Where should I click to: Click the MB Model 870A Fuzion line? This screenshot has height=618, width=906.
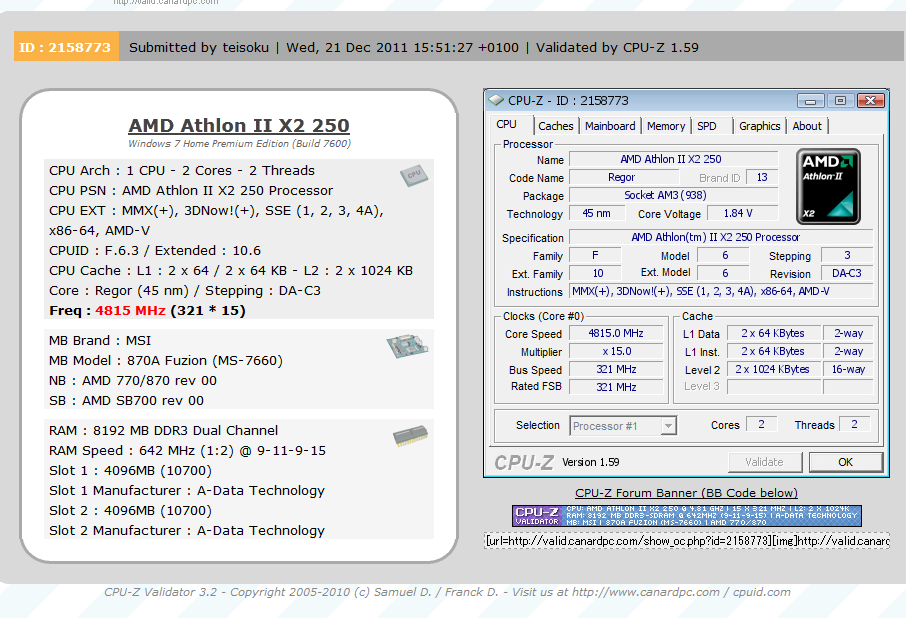pyautogui.click(x=166, y=361)
